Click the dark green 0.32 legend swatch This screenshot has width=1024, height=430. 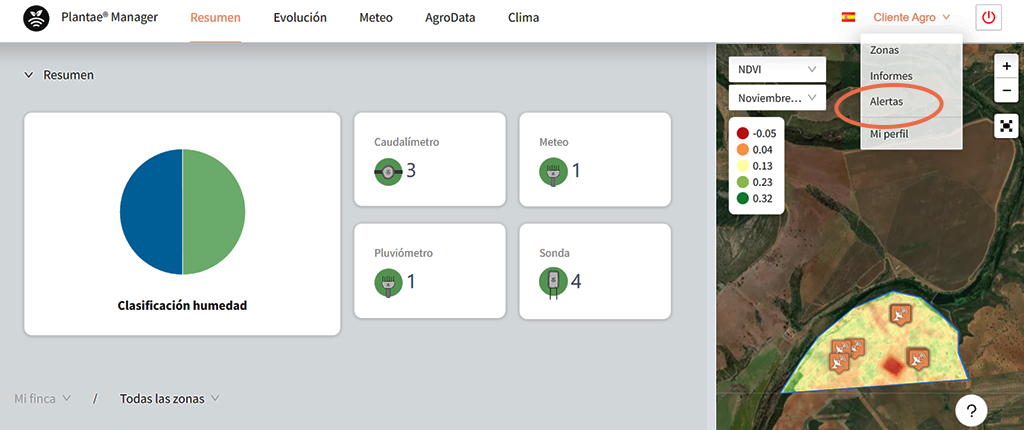(743, 199)
